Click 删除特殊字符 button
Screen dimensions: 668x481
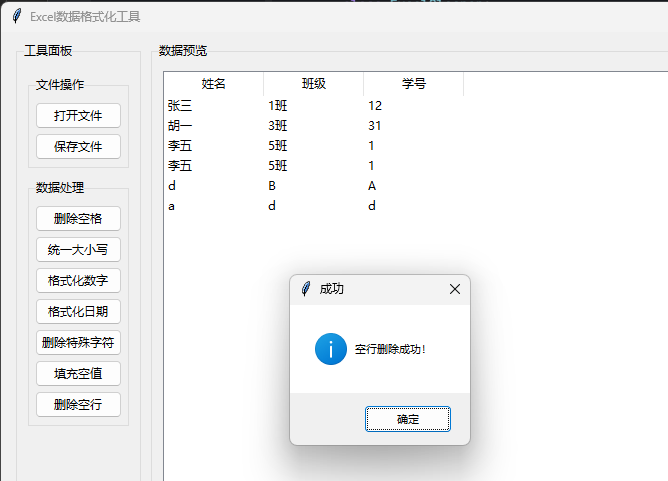[x=78, y=343]
